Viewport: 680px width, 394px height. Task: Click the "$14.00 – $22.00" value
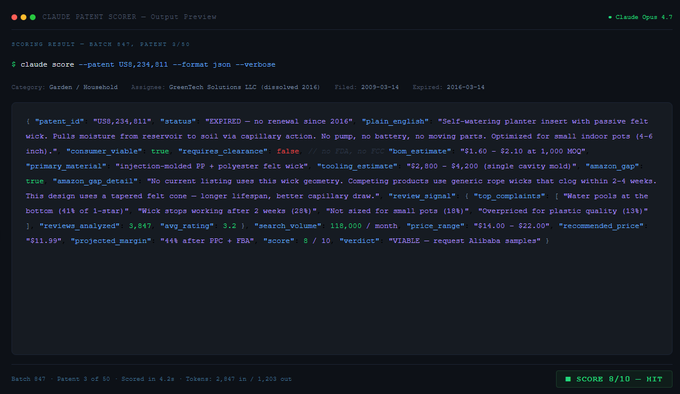pos(511,226)
